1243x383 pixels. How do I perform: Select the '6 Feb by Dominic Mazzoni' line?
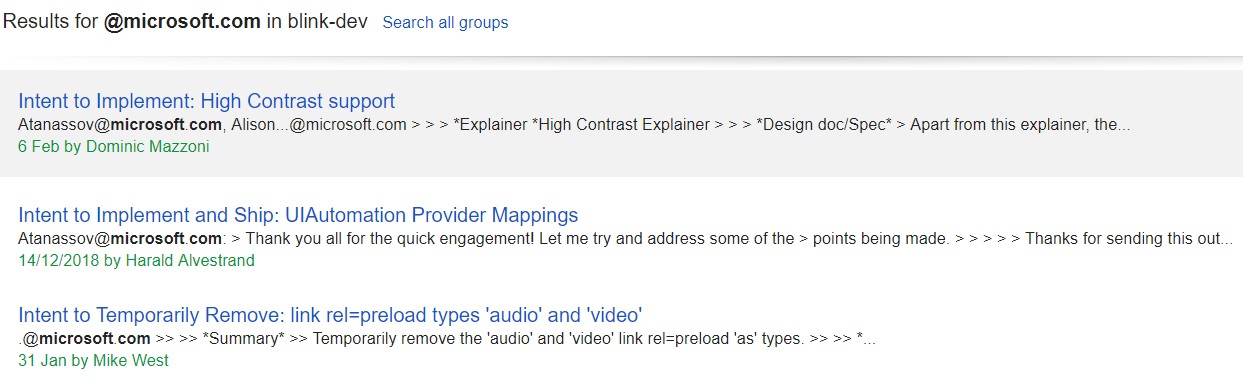tap(114, 146)
